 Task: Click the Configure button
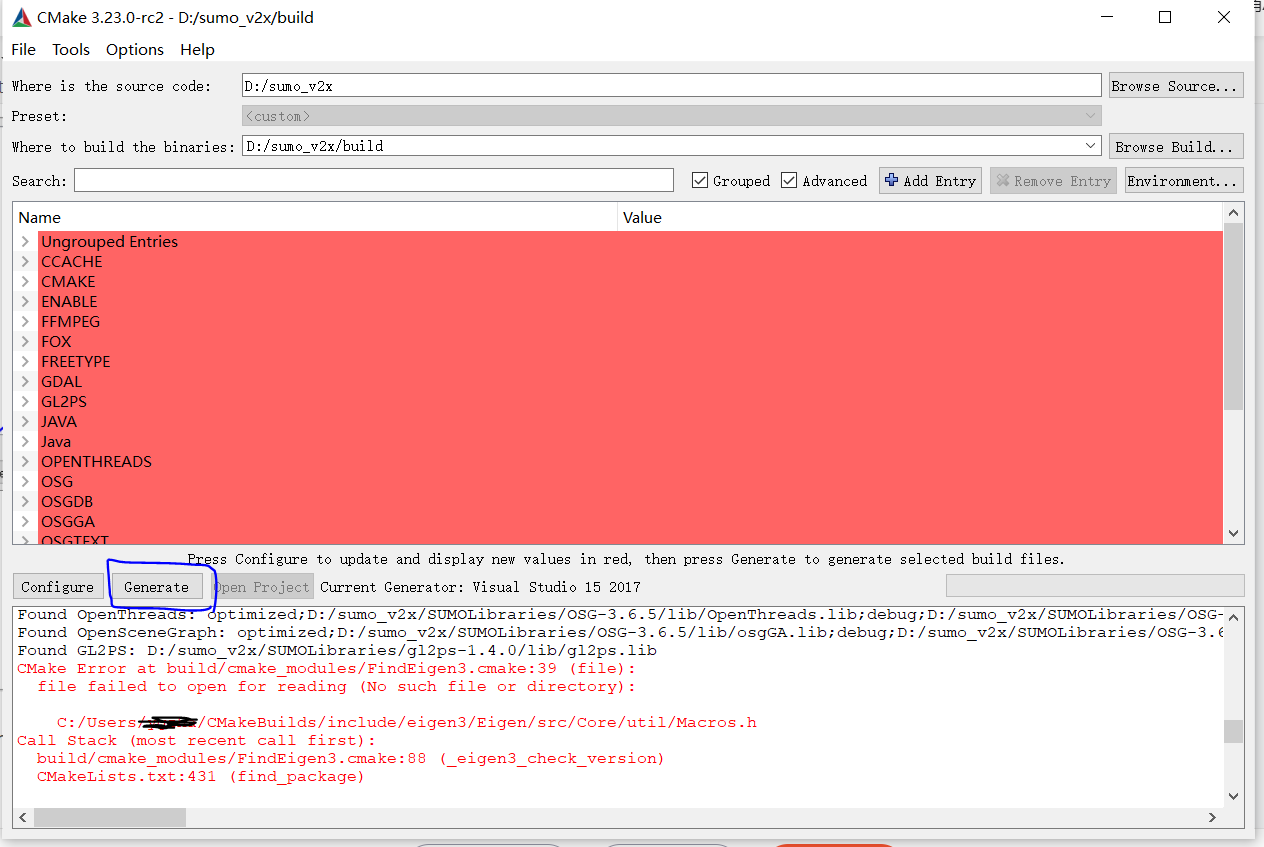pyautogui.click(x=57, y=587)
